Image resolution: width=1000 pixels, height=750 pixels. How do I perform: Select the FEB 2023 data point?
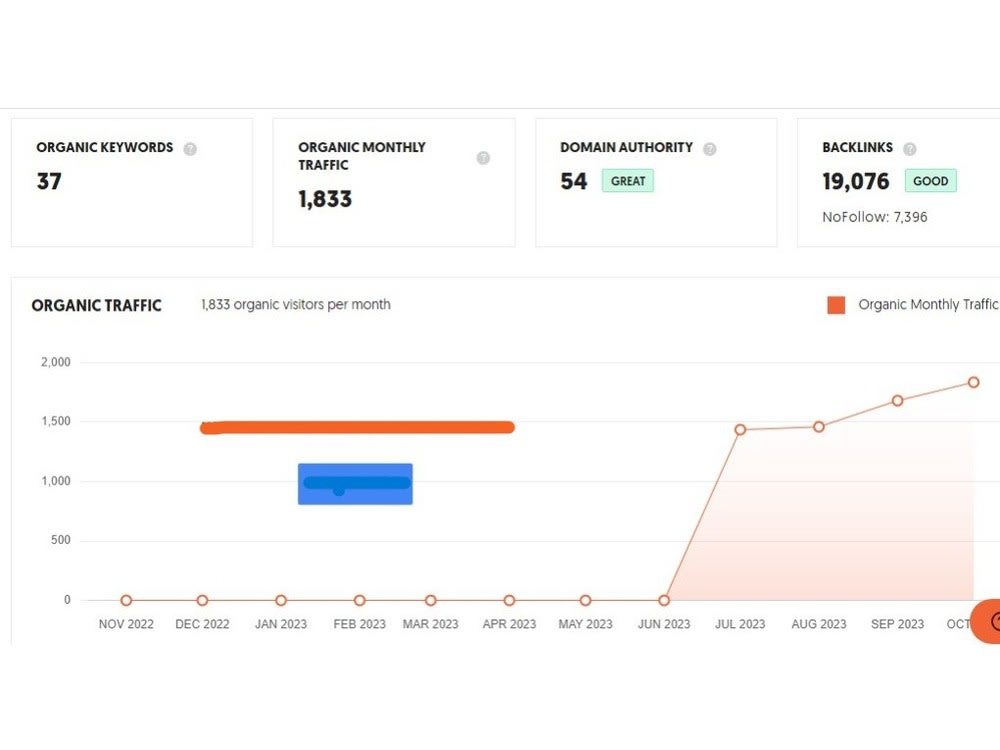(x=360, y=600)
